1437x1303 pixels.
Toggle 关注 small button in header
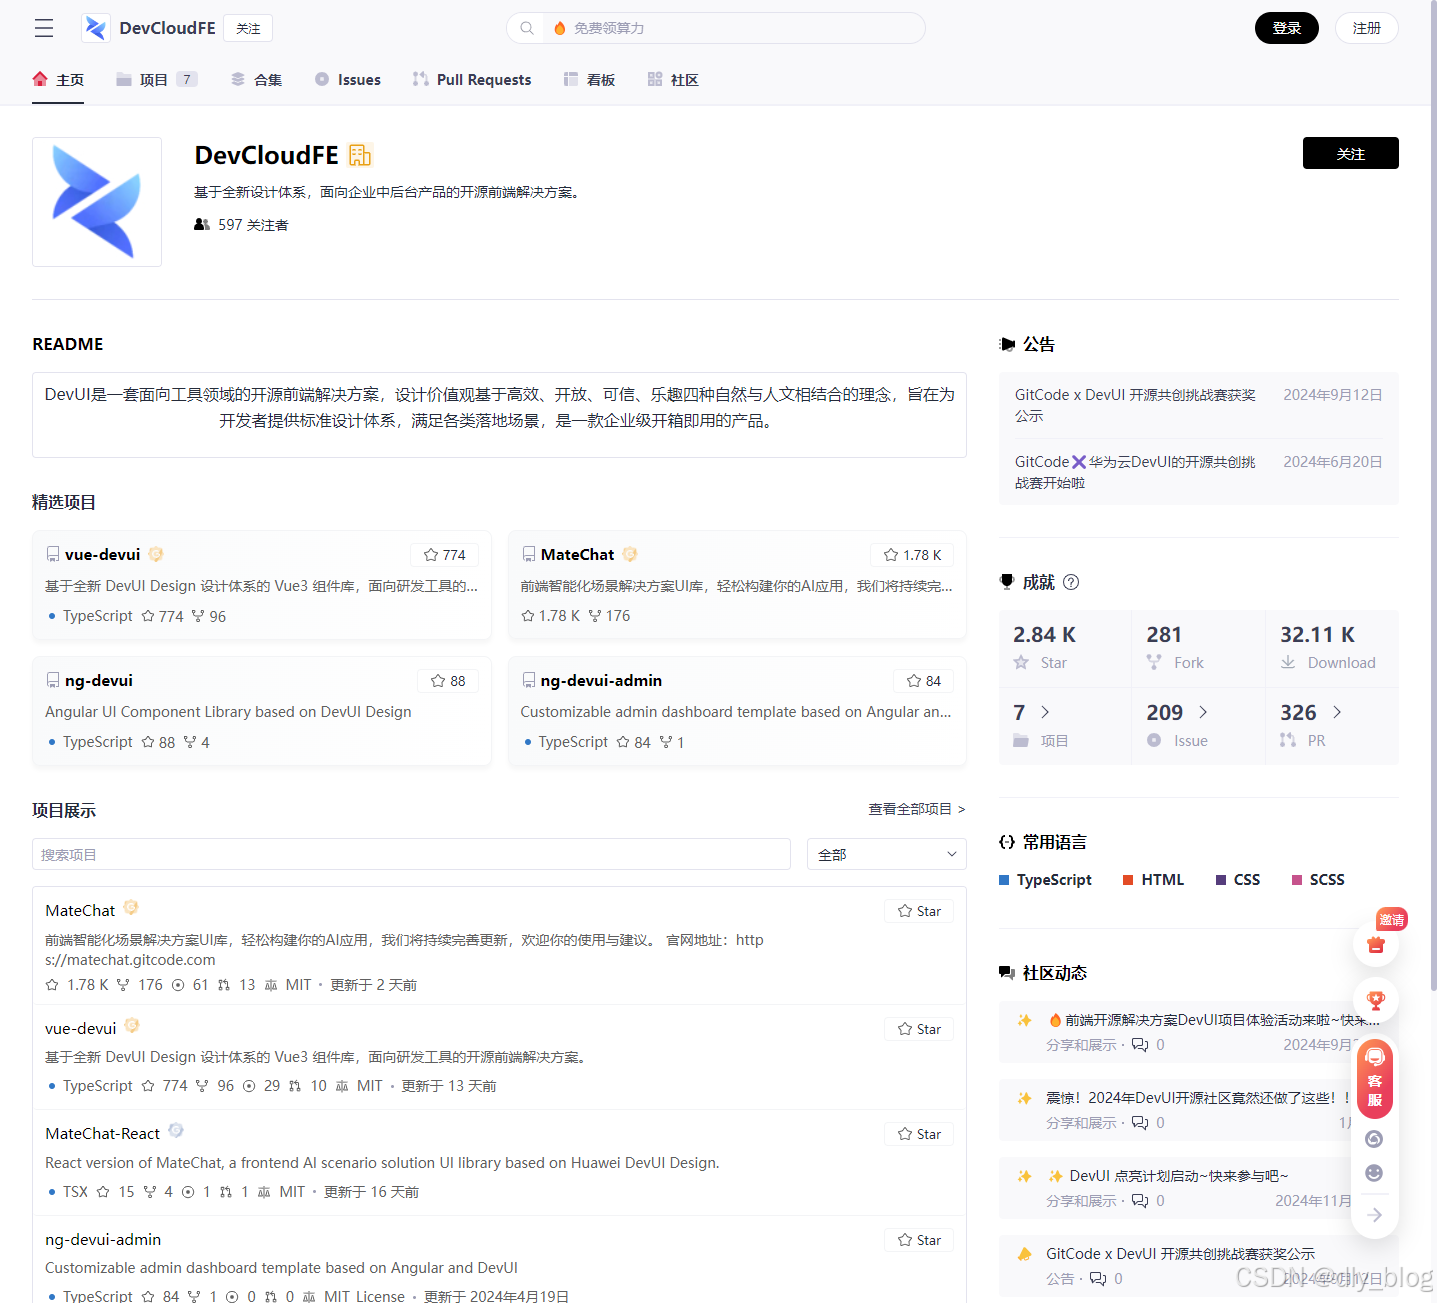[248, 28]
